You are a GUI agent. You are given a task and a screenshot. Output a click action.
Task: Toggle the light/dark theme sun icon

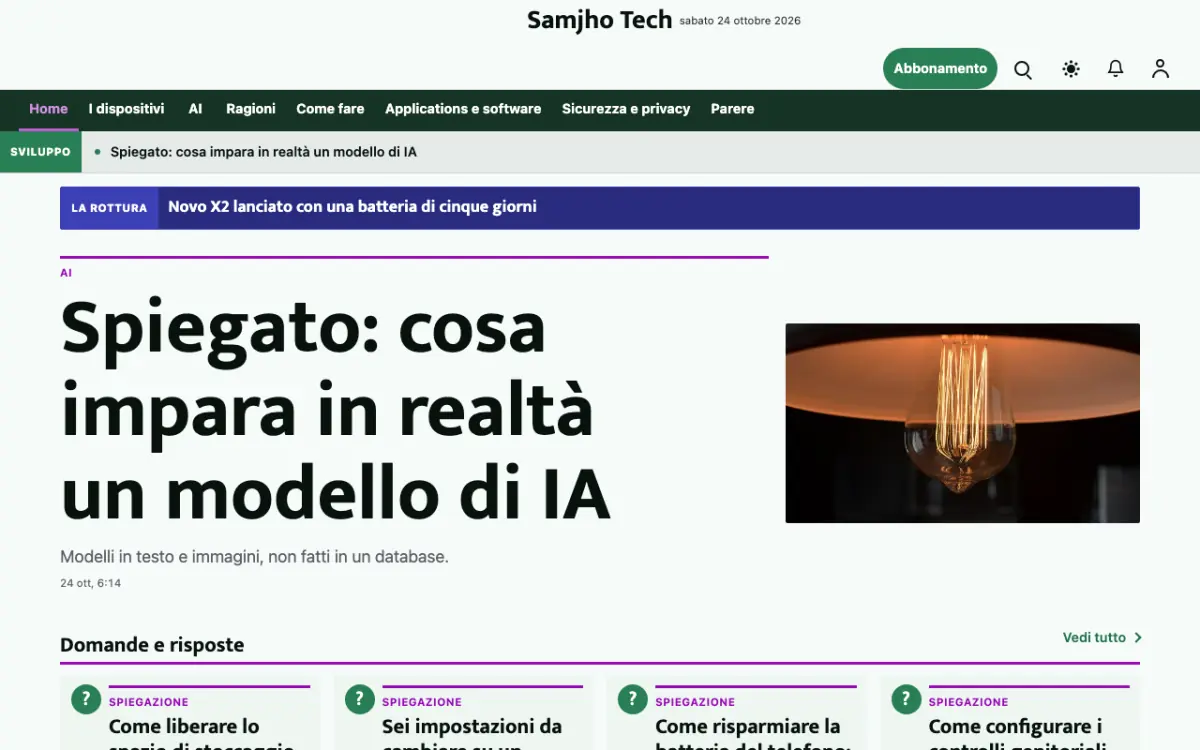click(1071, 69)
